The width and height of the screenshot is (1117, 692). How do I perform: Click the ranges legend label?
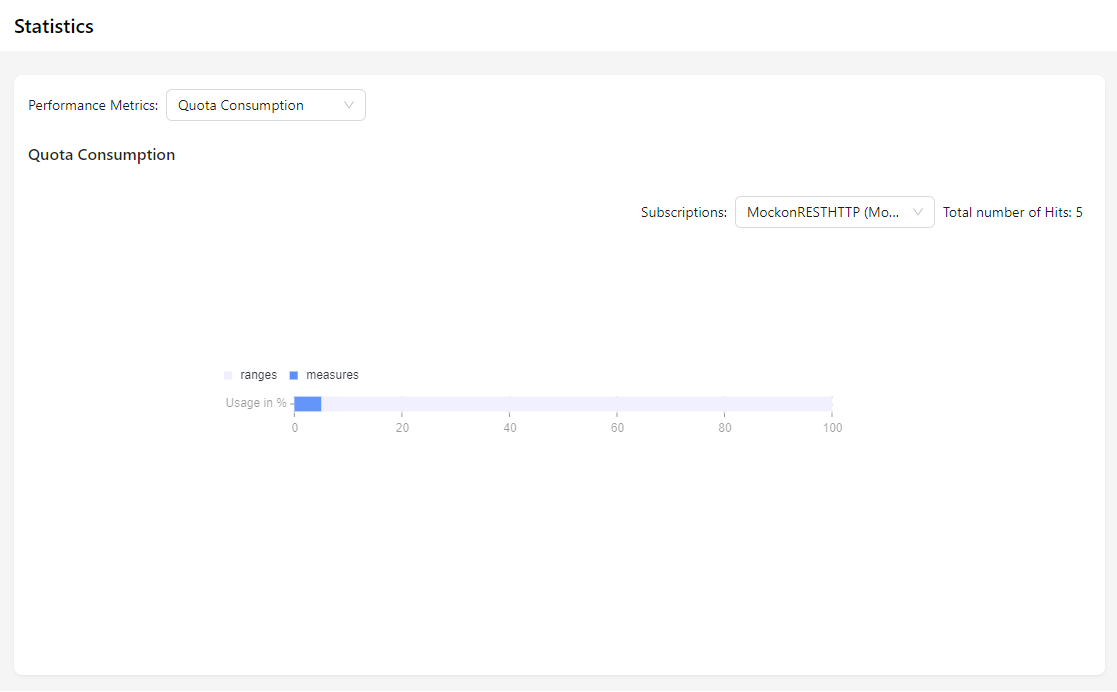coord(258,375)
